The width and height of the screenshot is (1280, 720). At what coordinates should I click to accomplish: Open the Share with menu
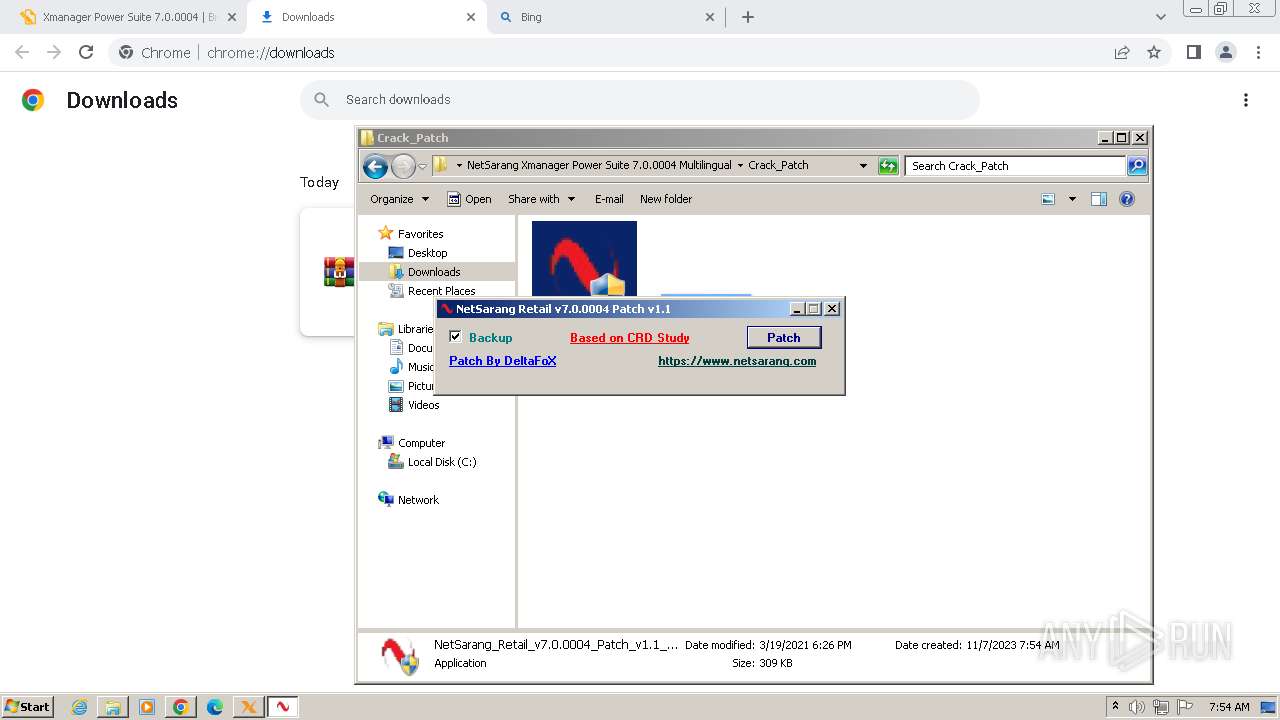541,199
